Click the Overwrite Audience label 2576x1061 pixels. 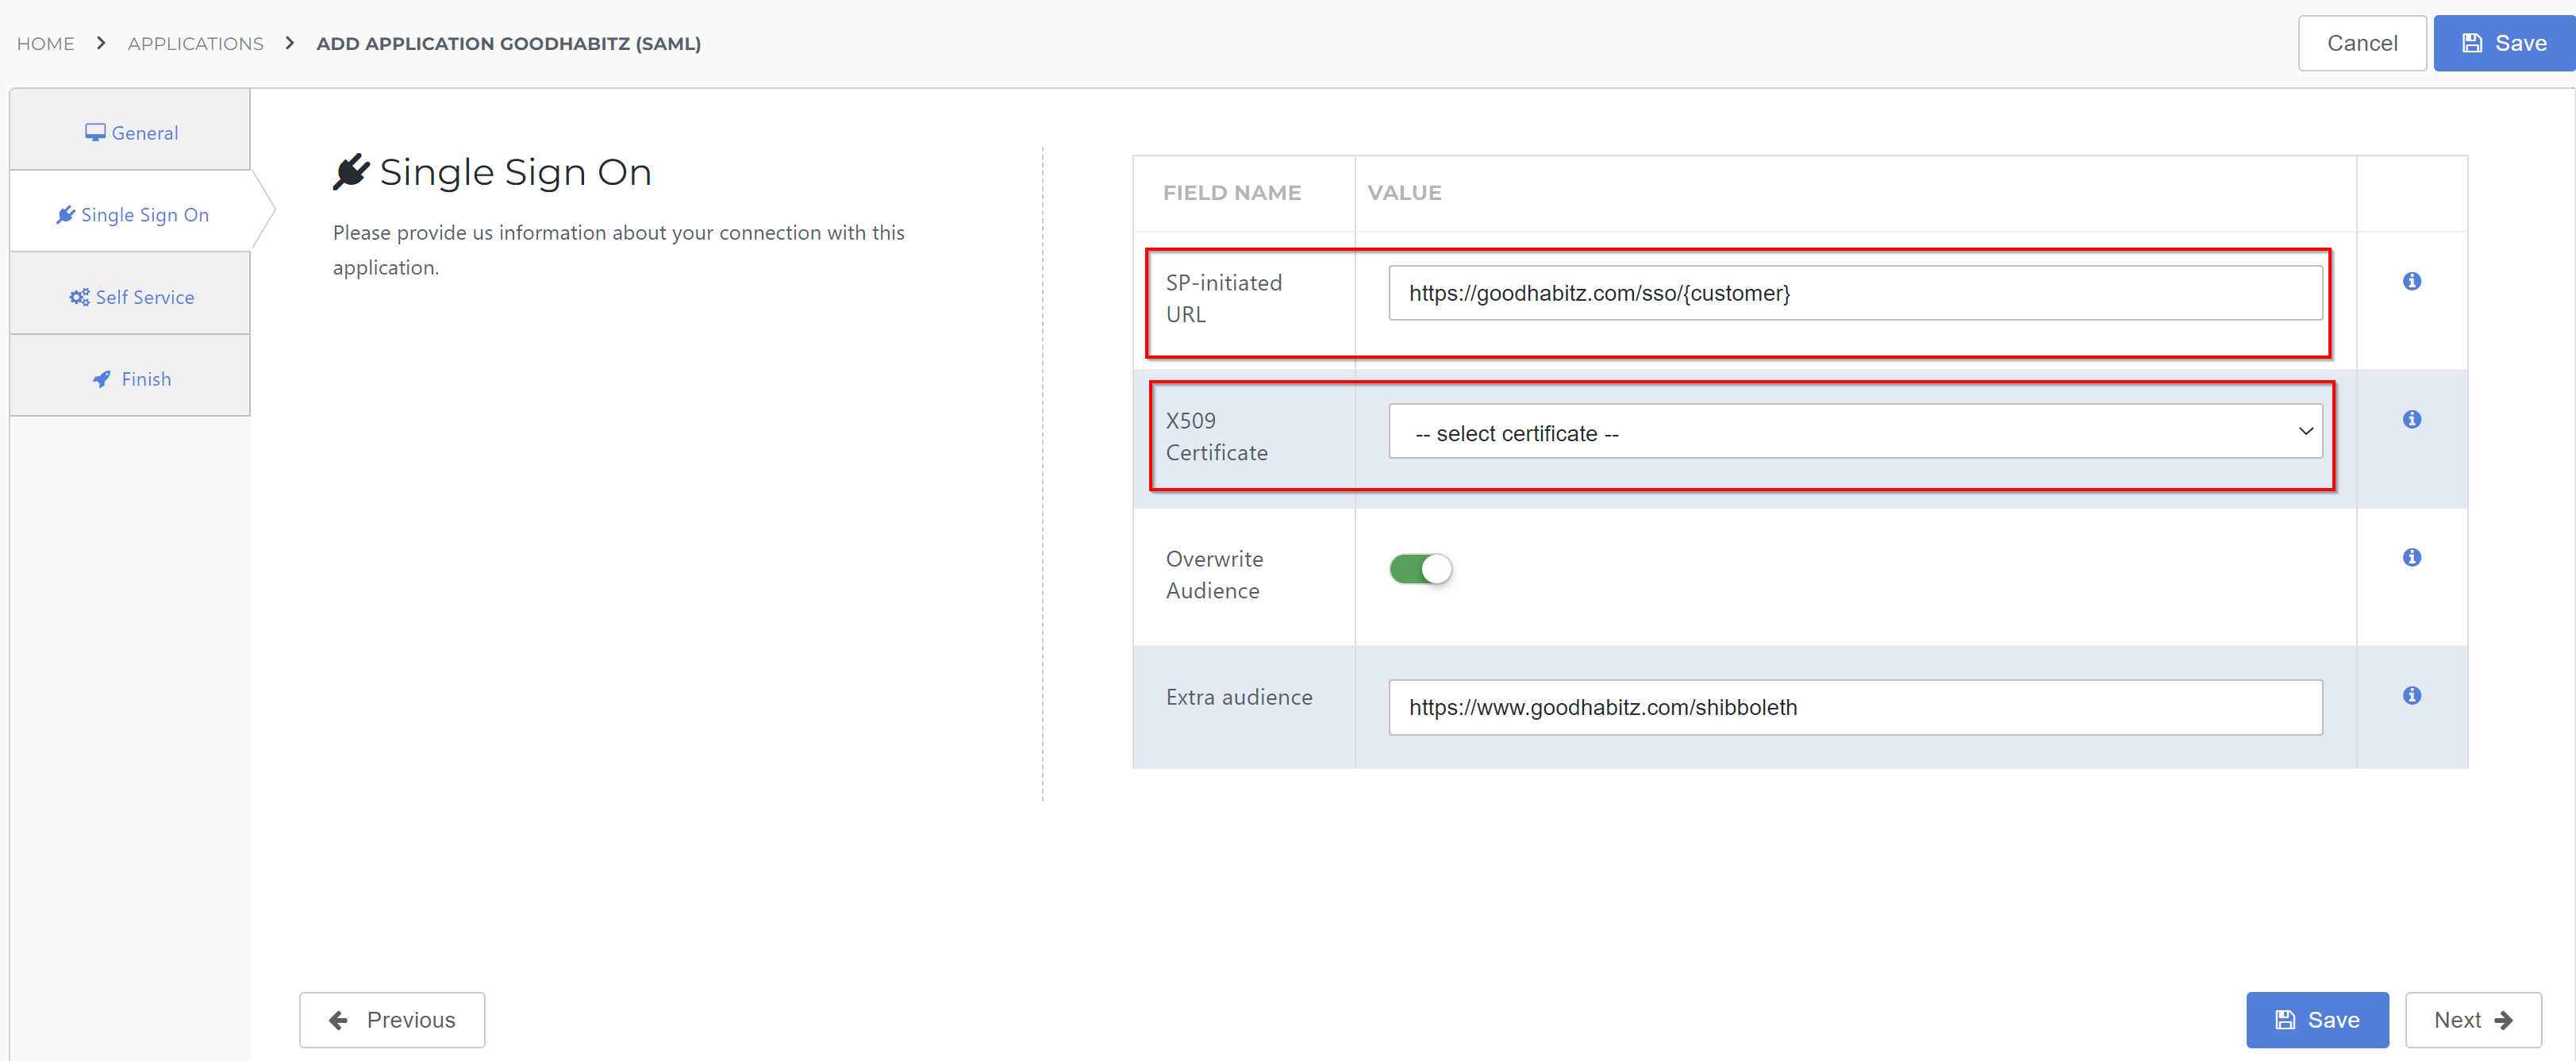pos(1214,574)
